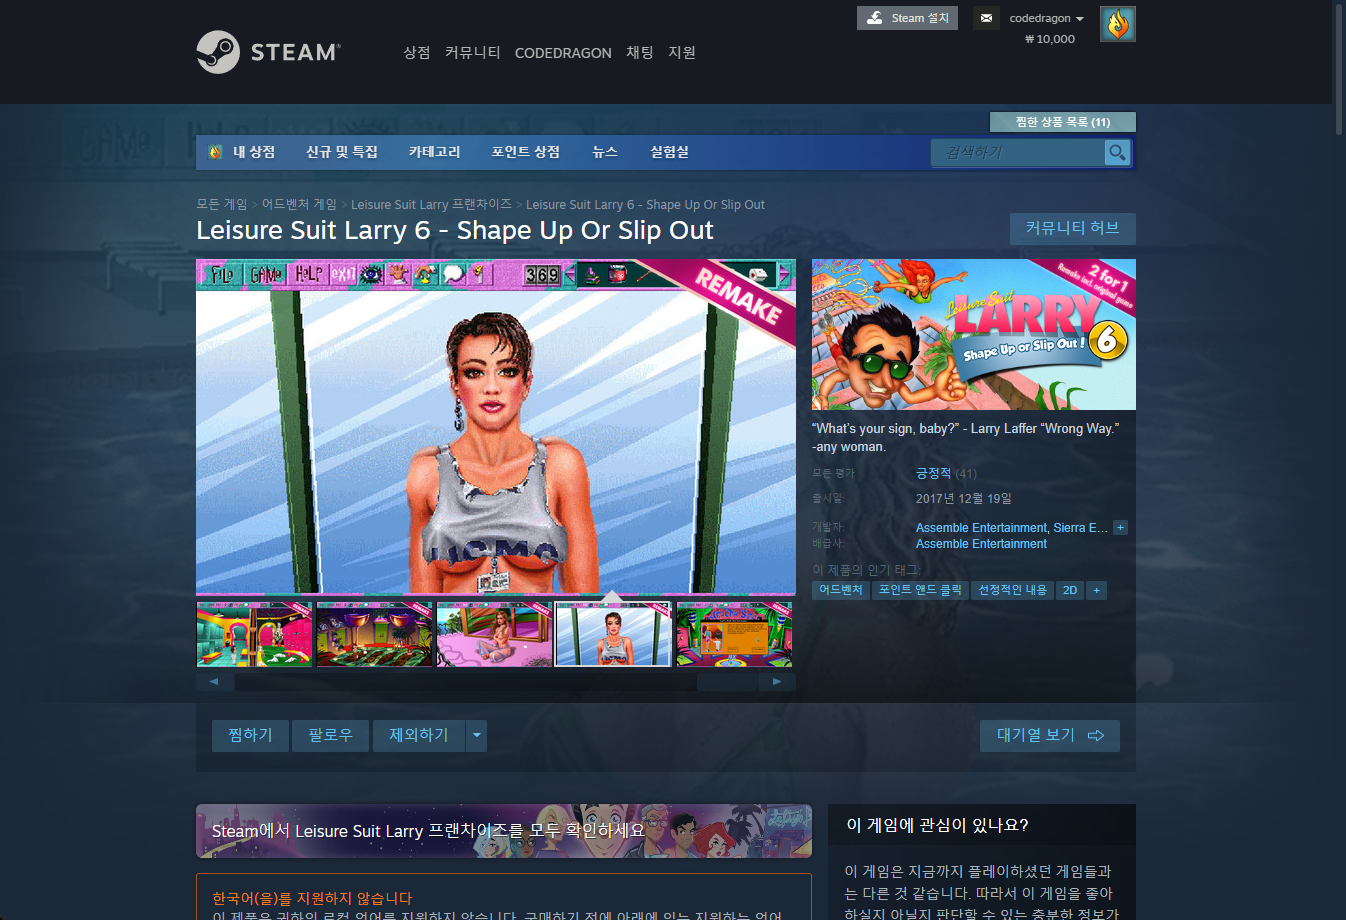Click the ₩10,000 wallet balance
1346x920 pixels.
pyautogui.click(x=1050, y=39)
